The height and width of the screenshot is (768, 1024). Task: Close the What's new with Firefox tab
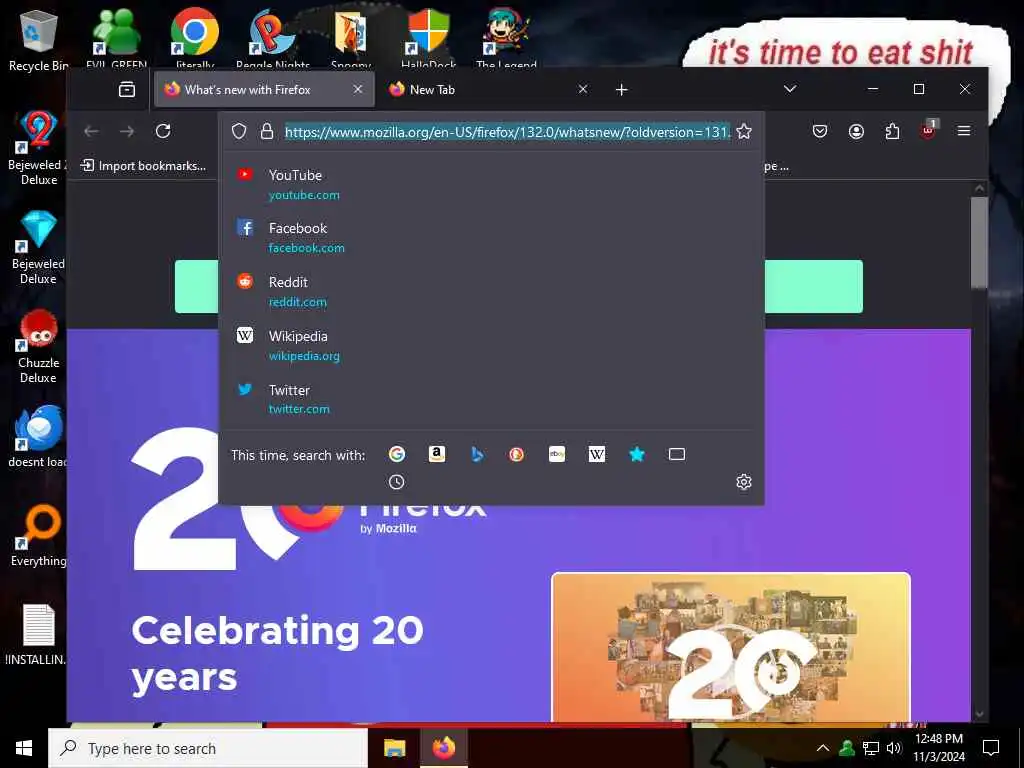point(358,89)
